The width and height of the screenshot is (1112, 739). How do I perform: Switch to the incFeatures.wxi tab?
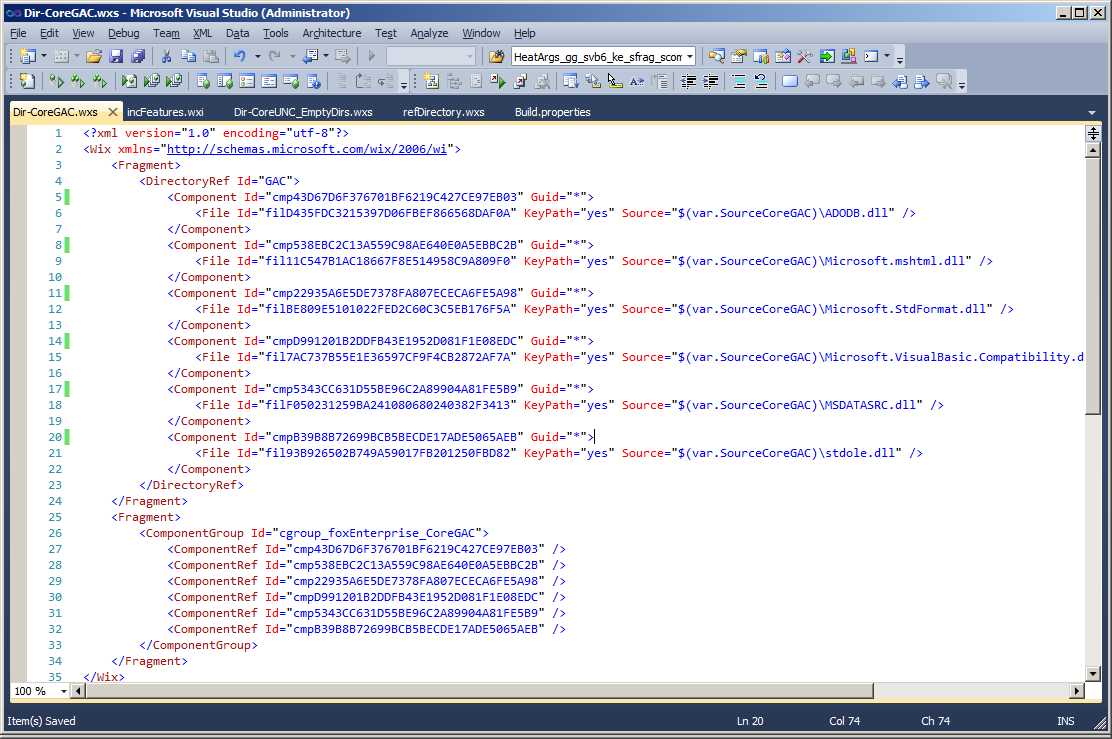click(165, 112)
